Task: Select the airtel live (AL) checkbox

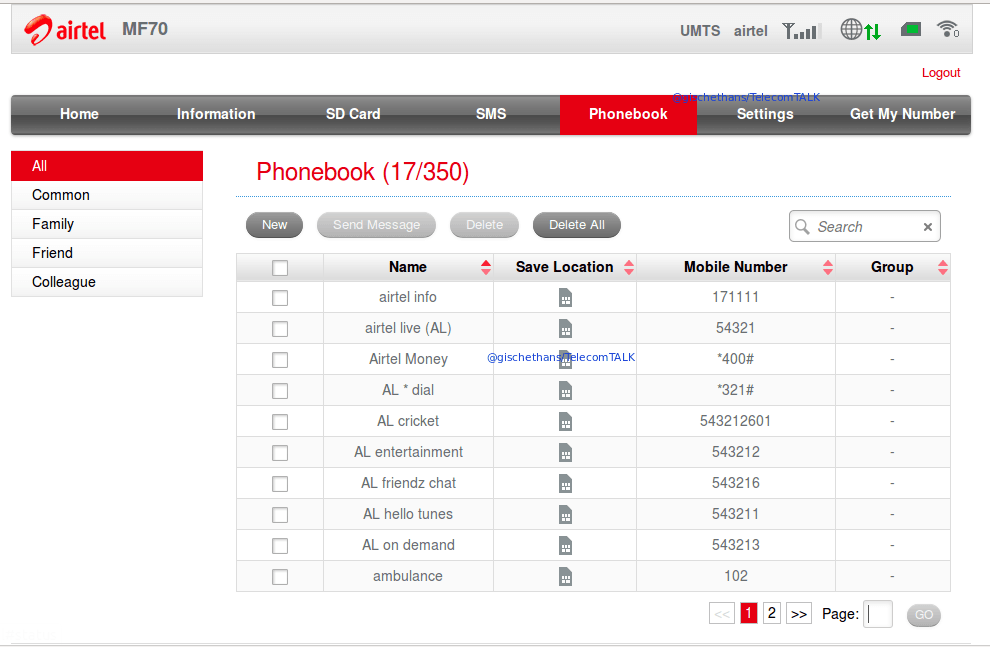Action: tap(280, 329)
